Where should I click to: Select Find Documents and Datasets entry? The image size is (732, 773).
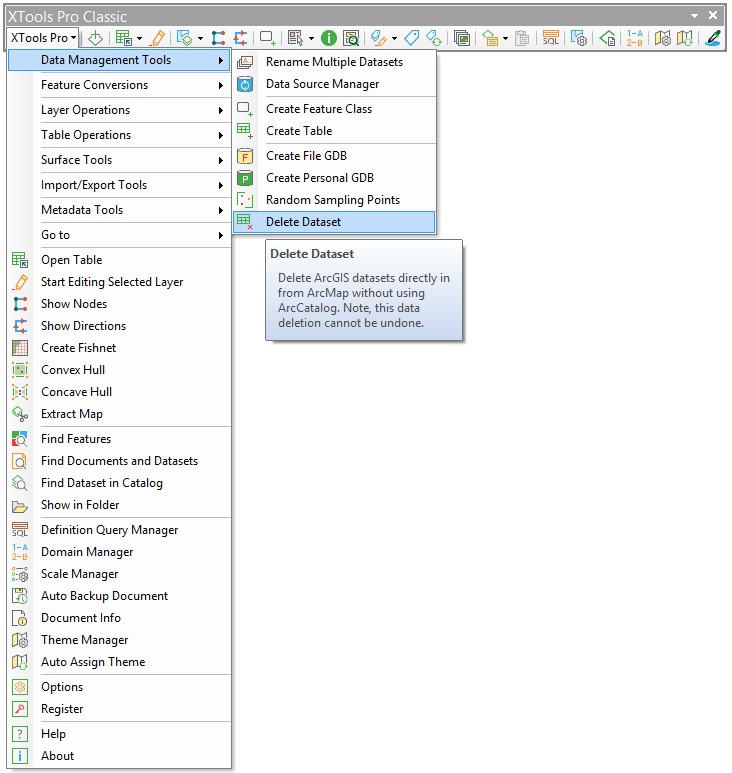119,461
